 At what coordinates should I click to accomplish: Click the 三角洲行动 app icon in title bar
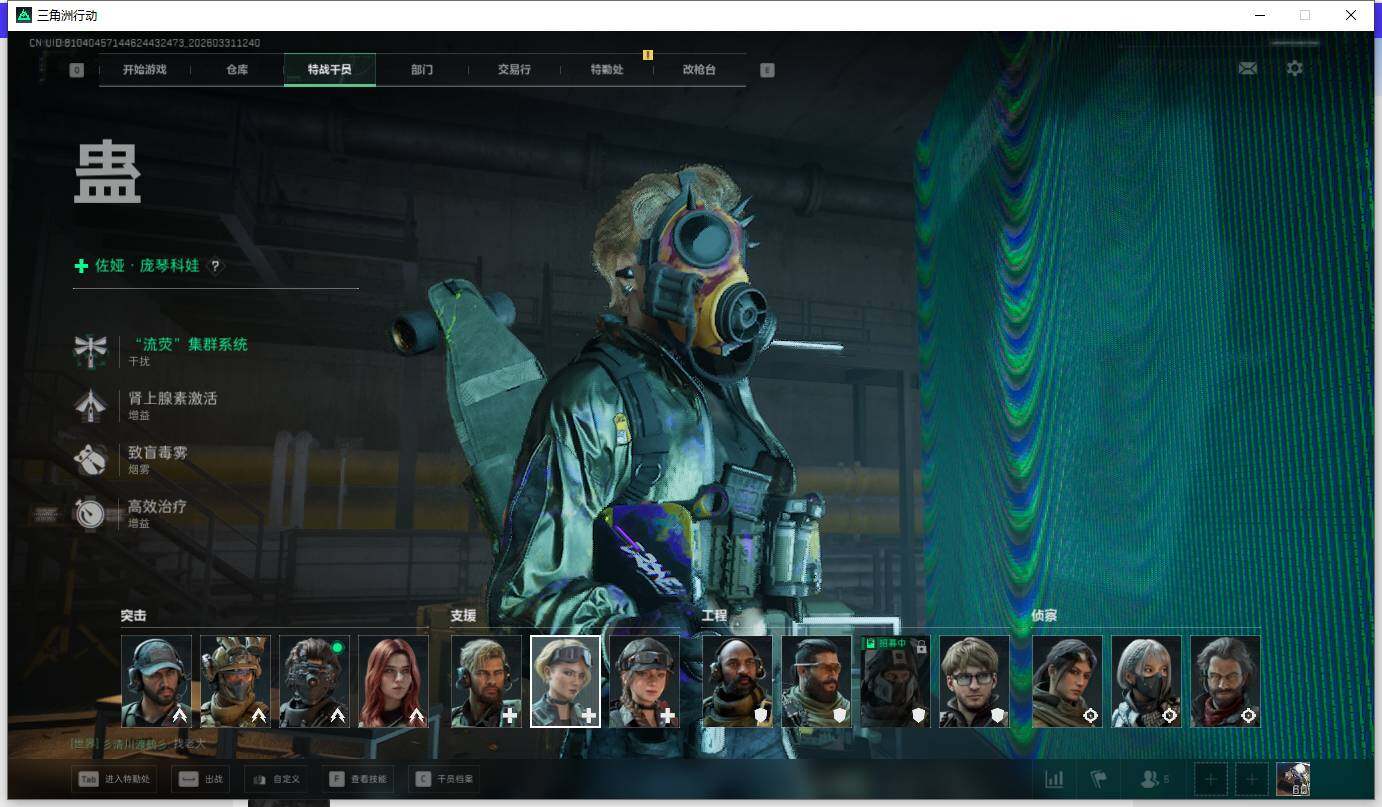pyautogui.click(x=24, y=15)
